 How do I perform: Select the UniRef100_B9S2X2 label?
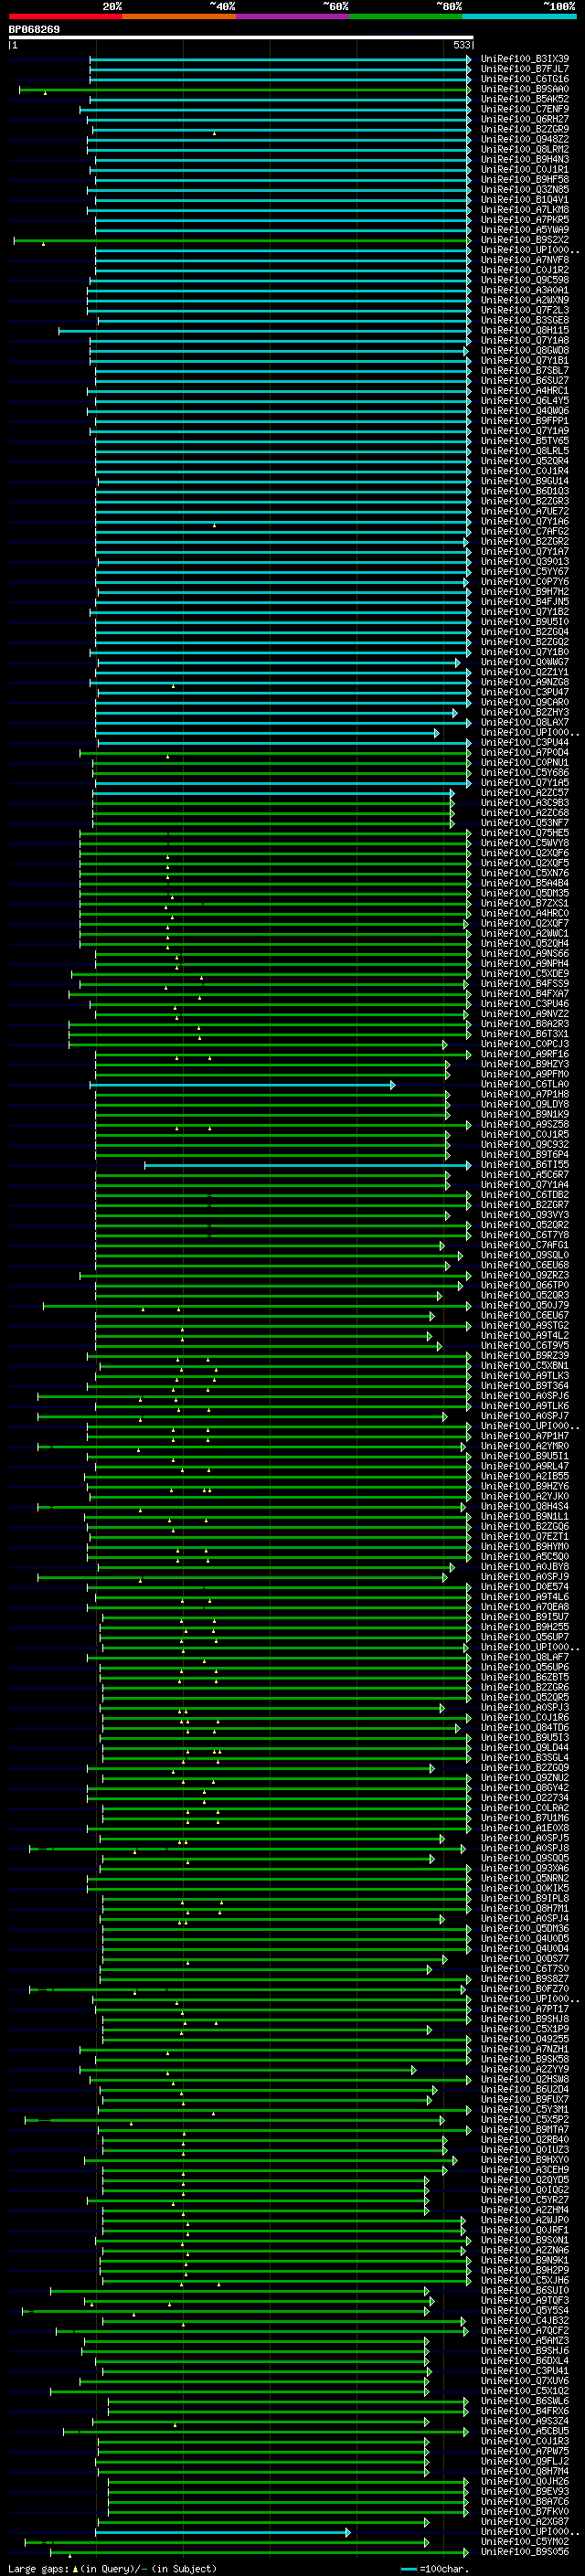pyautogui.click(x=525, y=240)
